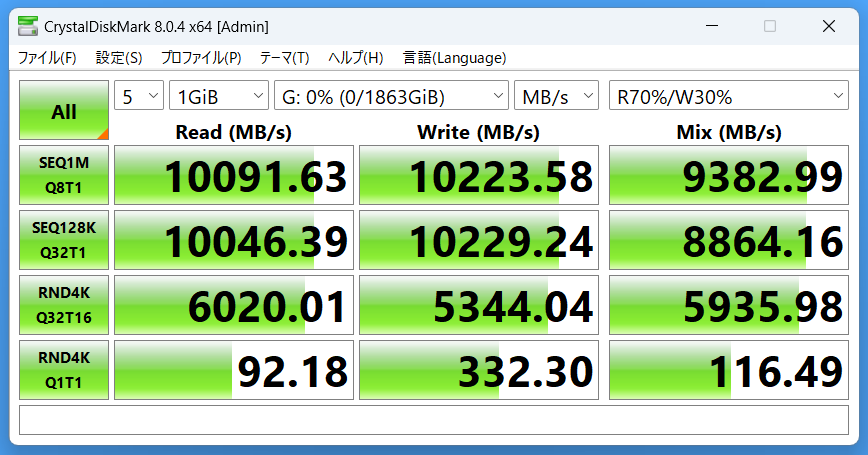Run the SEQ1M Q8T1 test
This screenshot has width=868, height=455.
[64, 175]
